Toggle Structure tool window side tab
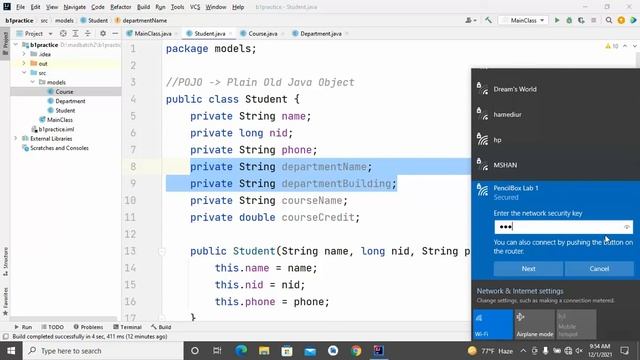The height and width of the screenshot is (360, 640). pyautogui.click(x=5, y=261)
